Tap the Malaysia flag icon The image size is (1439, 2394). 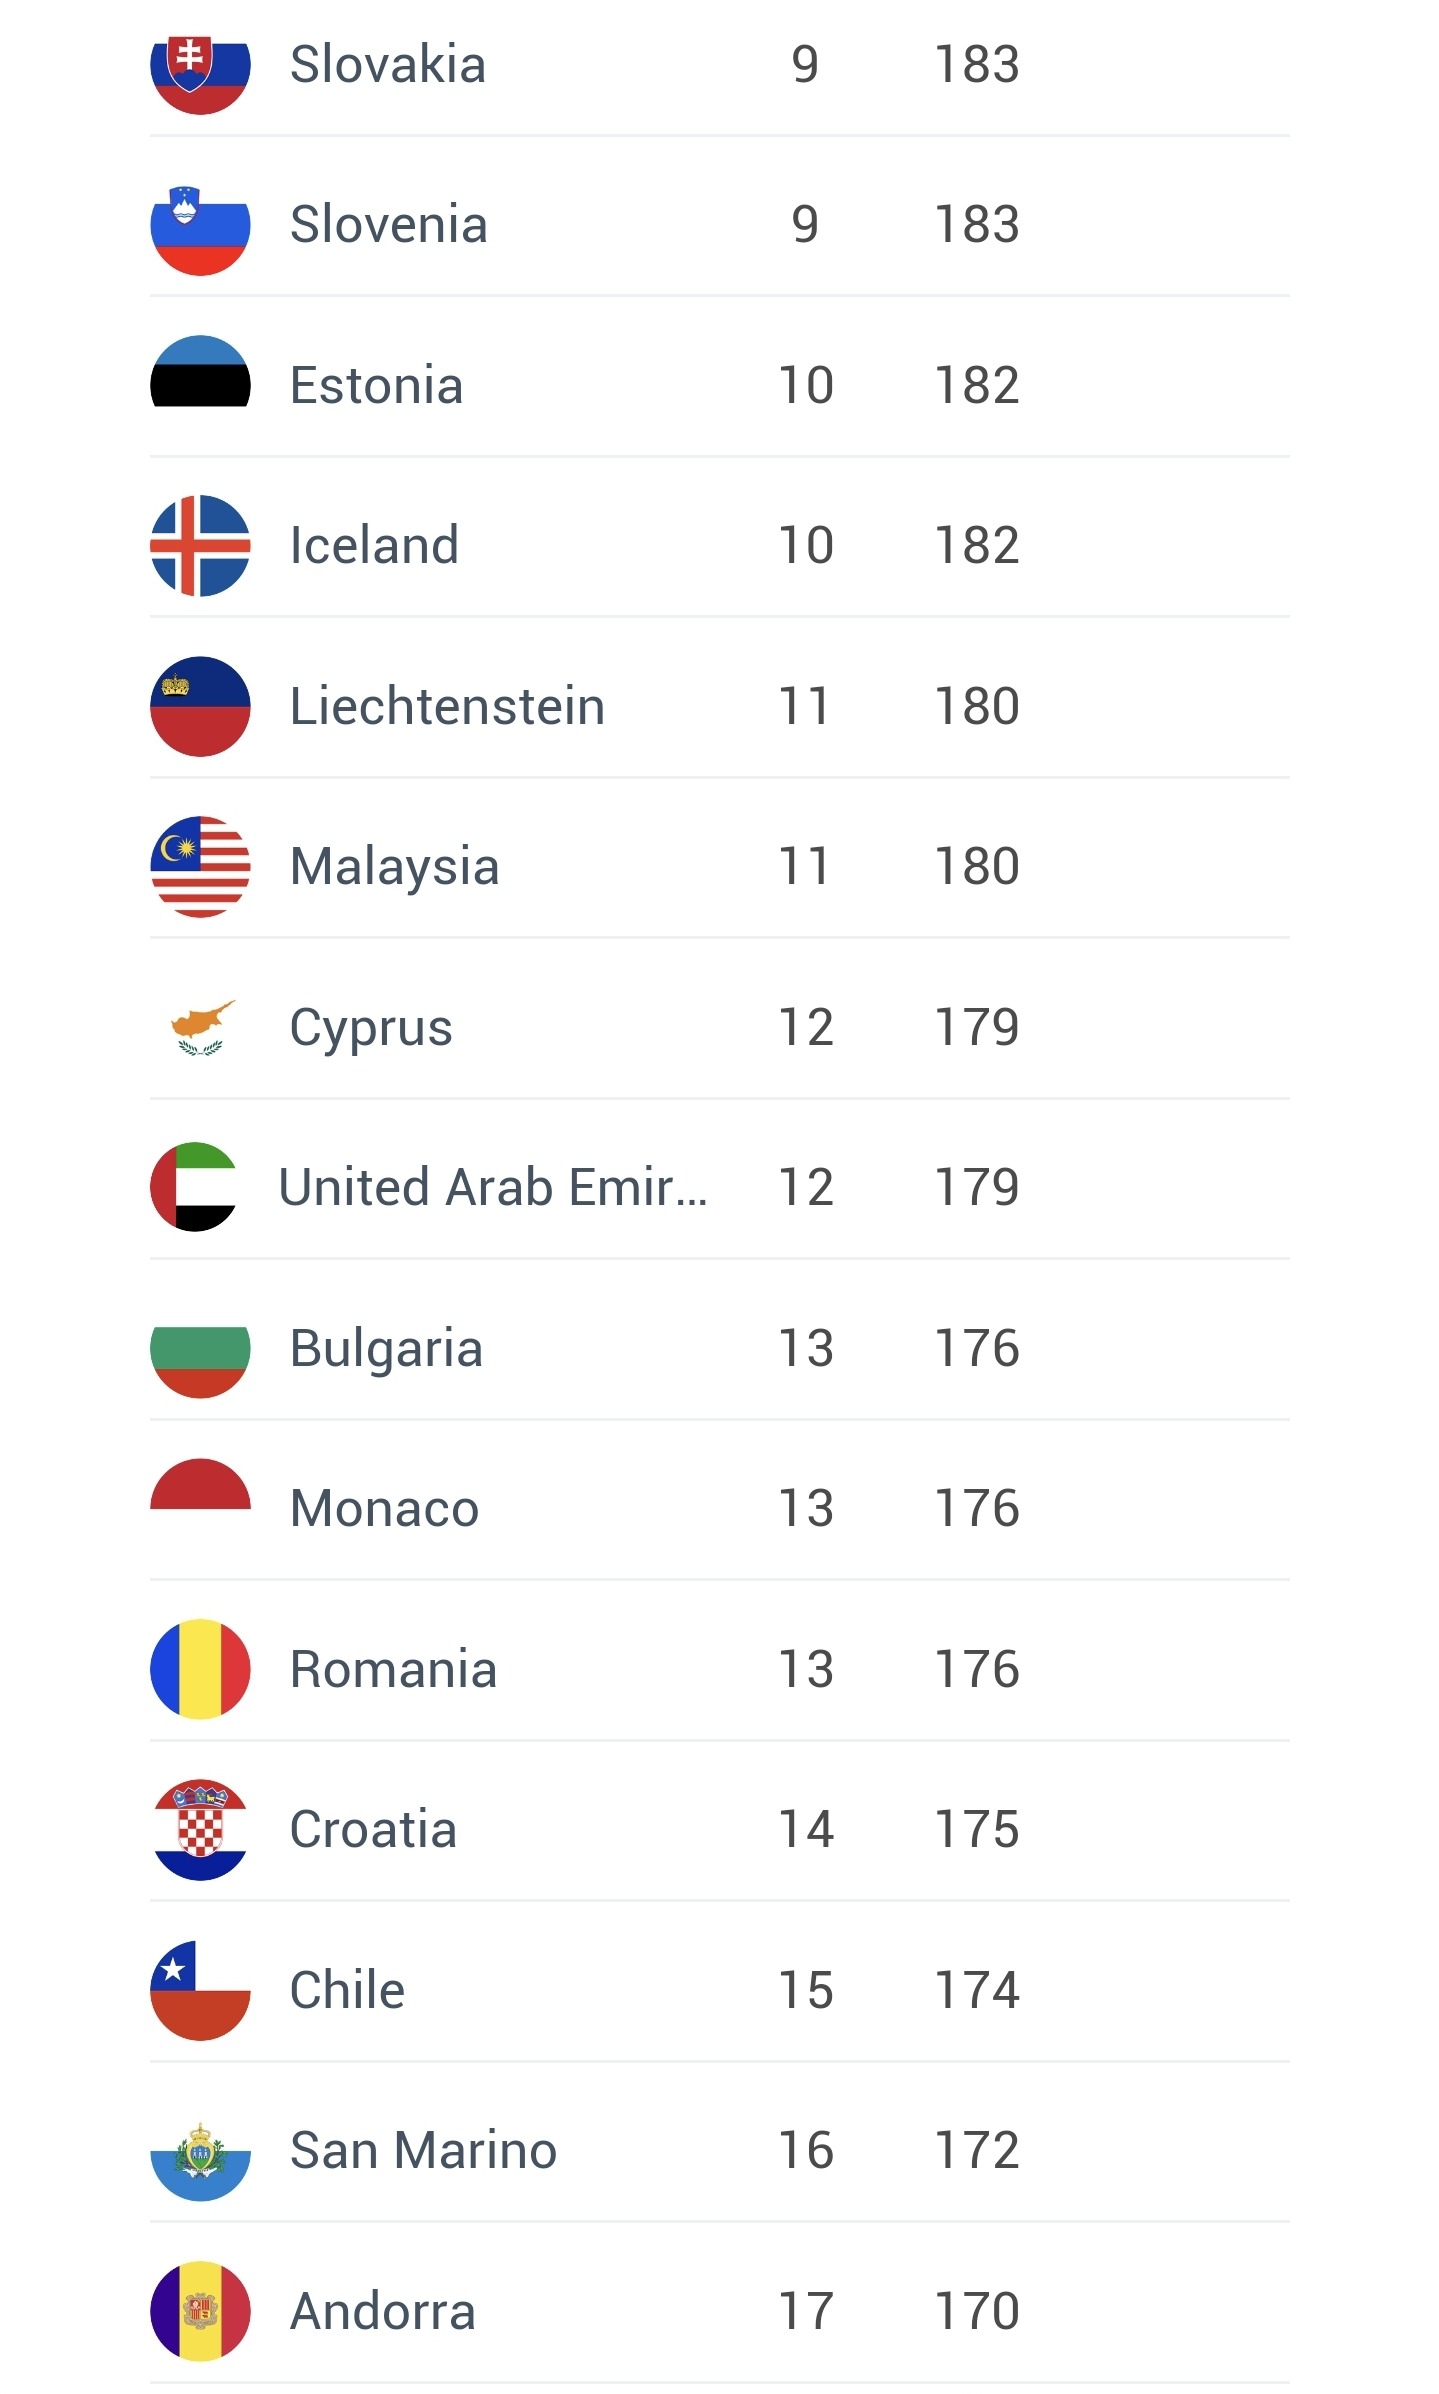tap(200, 866)
